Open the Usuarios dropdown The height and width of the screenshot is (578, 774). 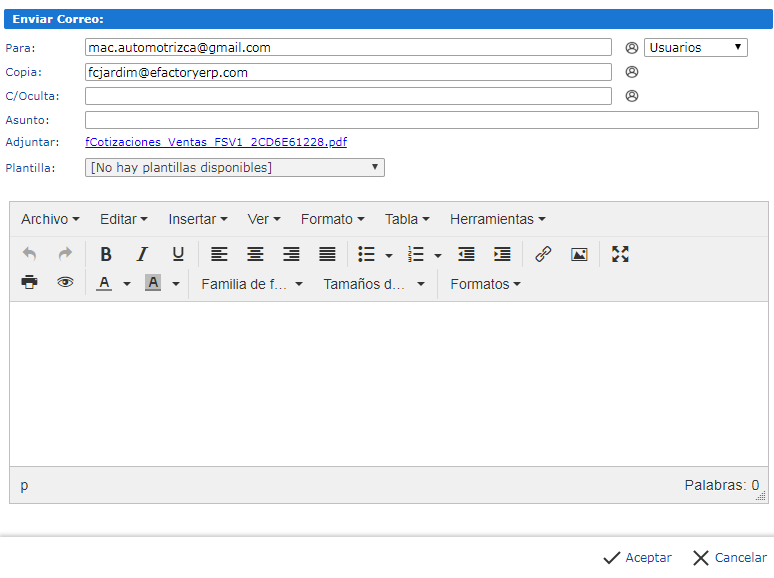click(696, 48)
